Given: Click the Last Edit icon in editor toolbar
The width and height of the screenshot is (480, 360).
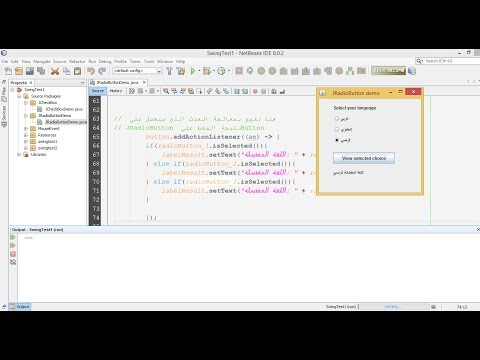Looking at the screenshot, I should pyautogui.click(x=132, y=91).
